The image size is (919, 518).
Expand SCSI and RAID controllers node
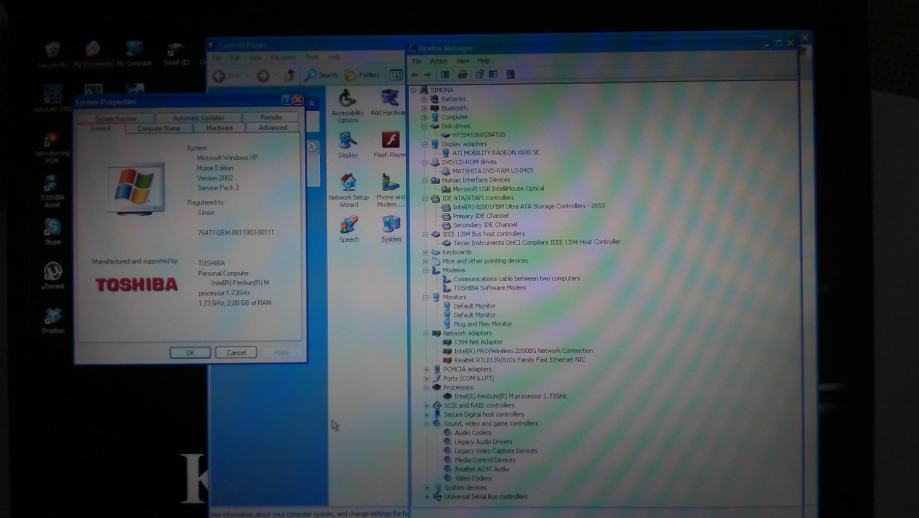point(427,405)
